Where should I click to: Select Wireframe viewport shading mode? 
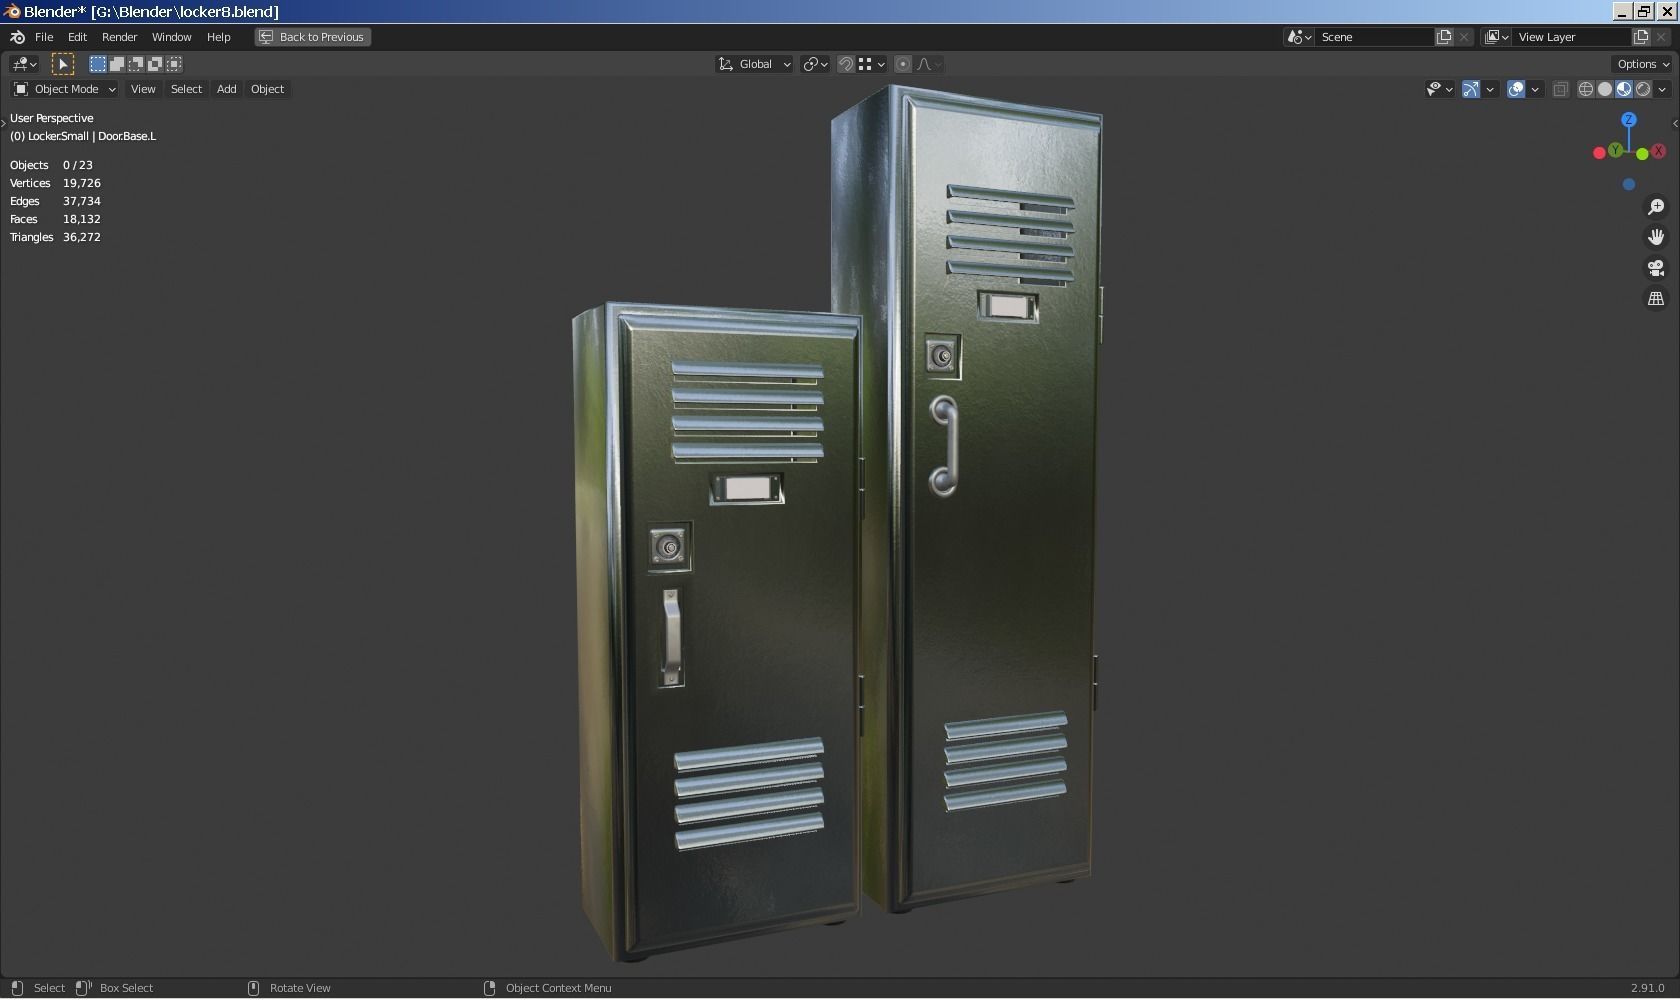(1586, 89)
